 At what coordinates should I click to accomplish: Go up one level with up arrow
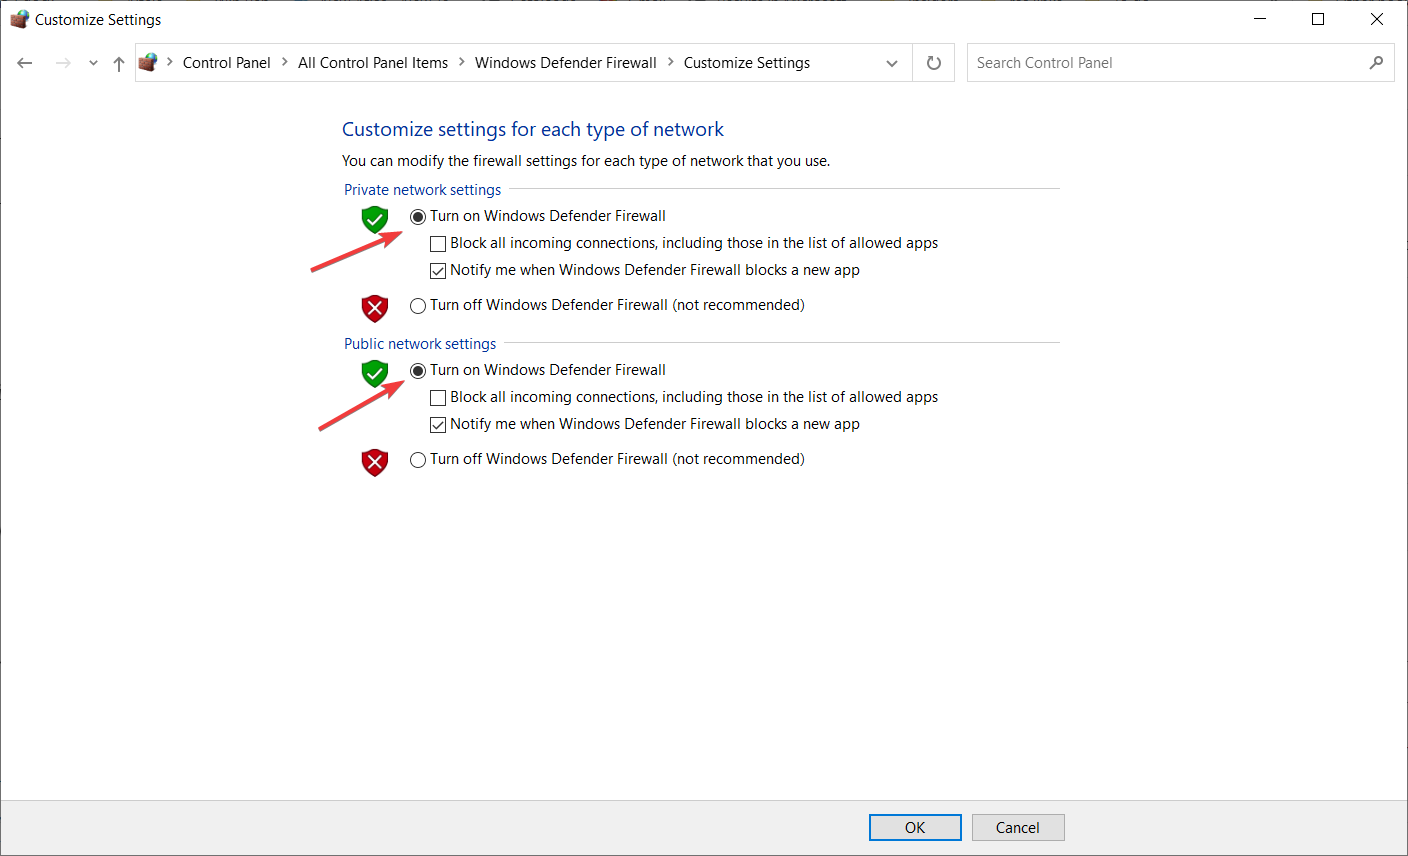tap(119, 63)
